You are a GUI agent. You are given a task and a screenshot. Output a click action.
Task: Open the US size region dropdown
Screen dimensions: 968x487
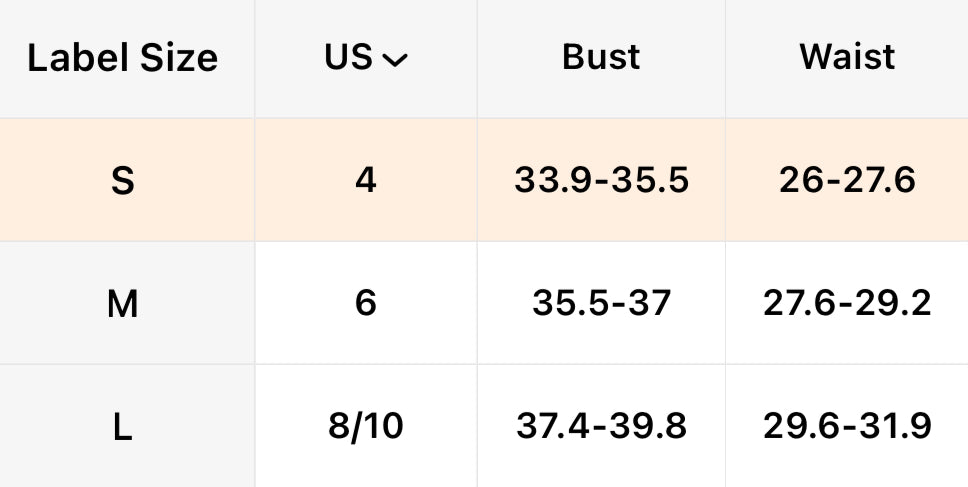point(366,58)
